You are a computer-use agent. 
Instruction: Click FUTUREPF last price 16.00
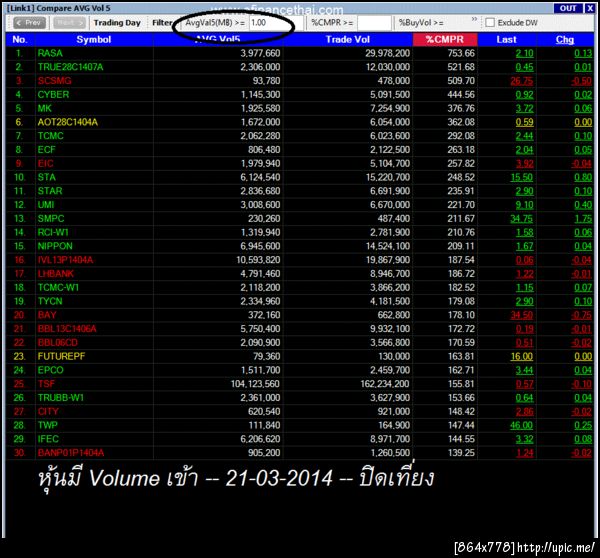tap(522, 356)
